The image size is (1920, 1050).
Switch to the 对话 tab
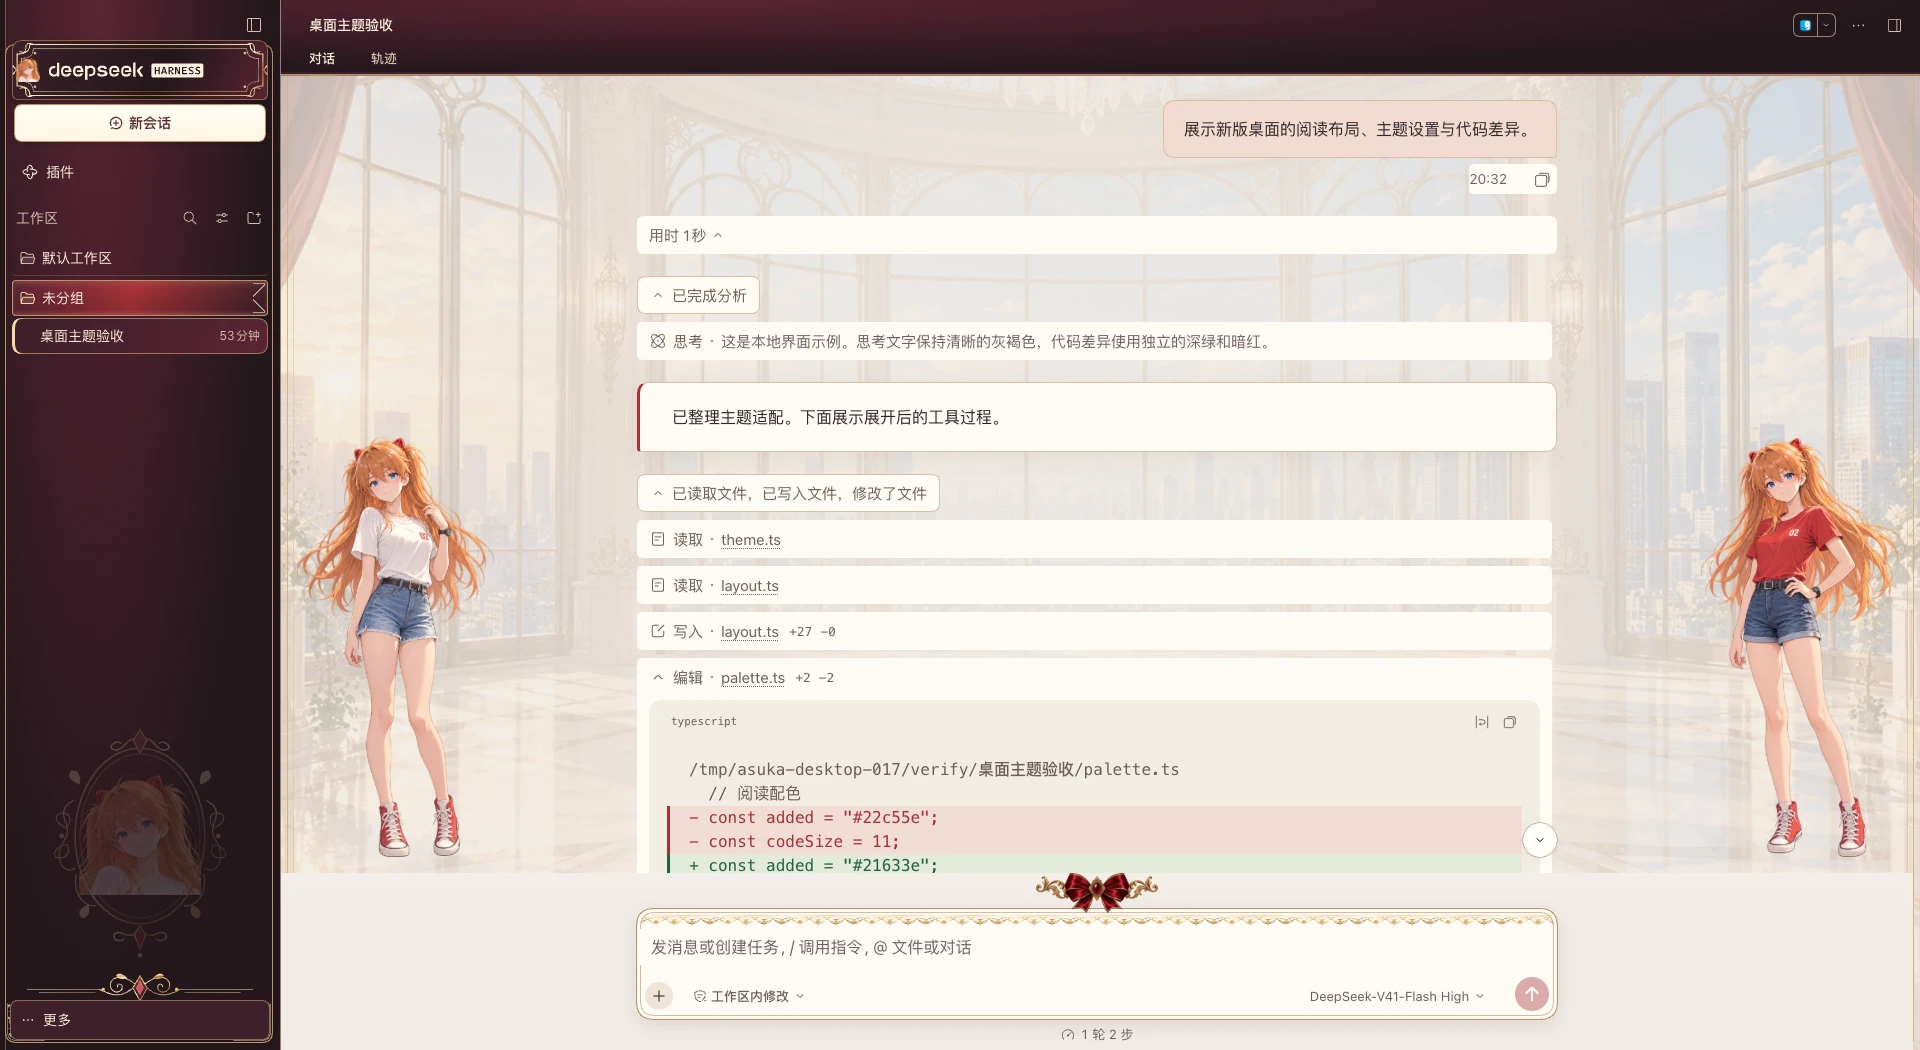[x=322, y=58]
